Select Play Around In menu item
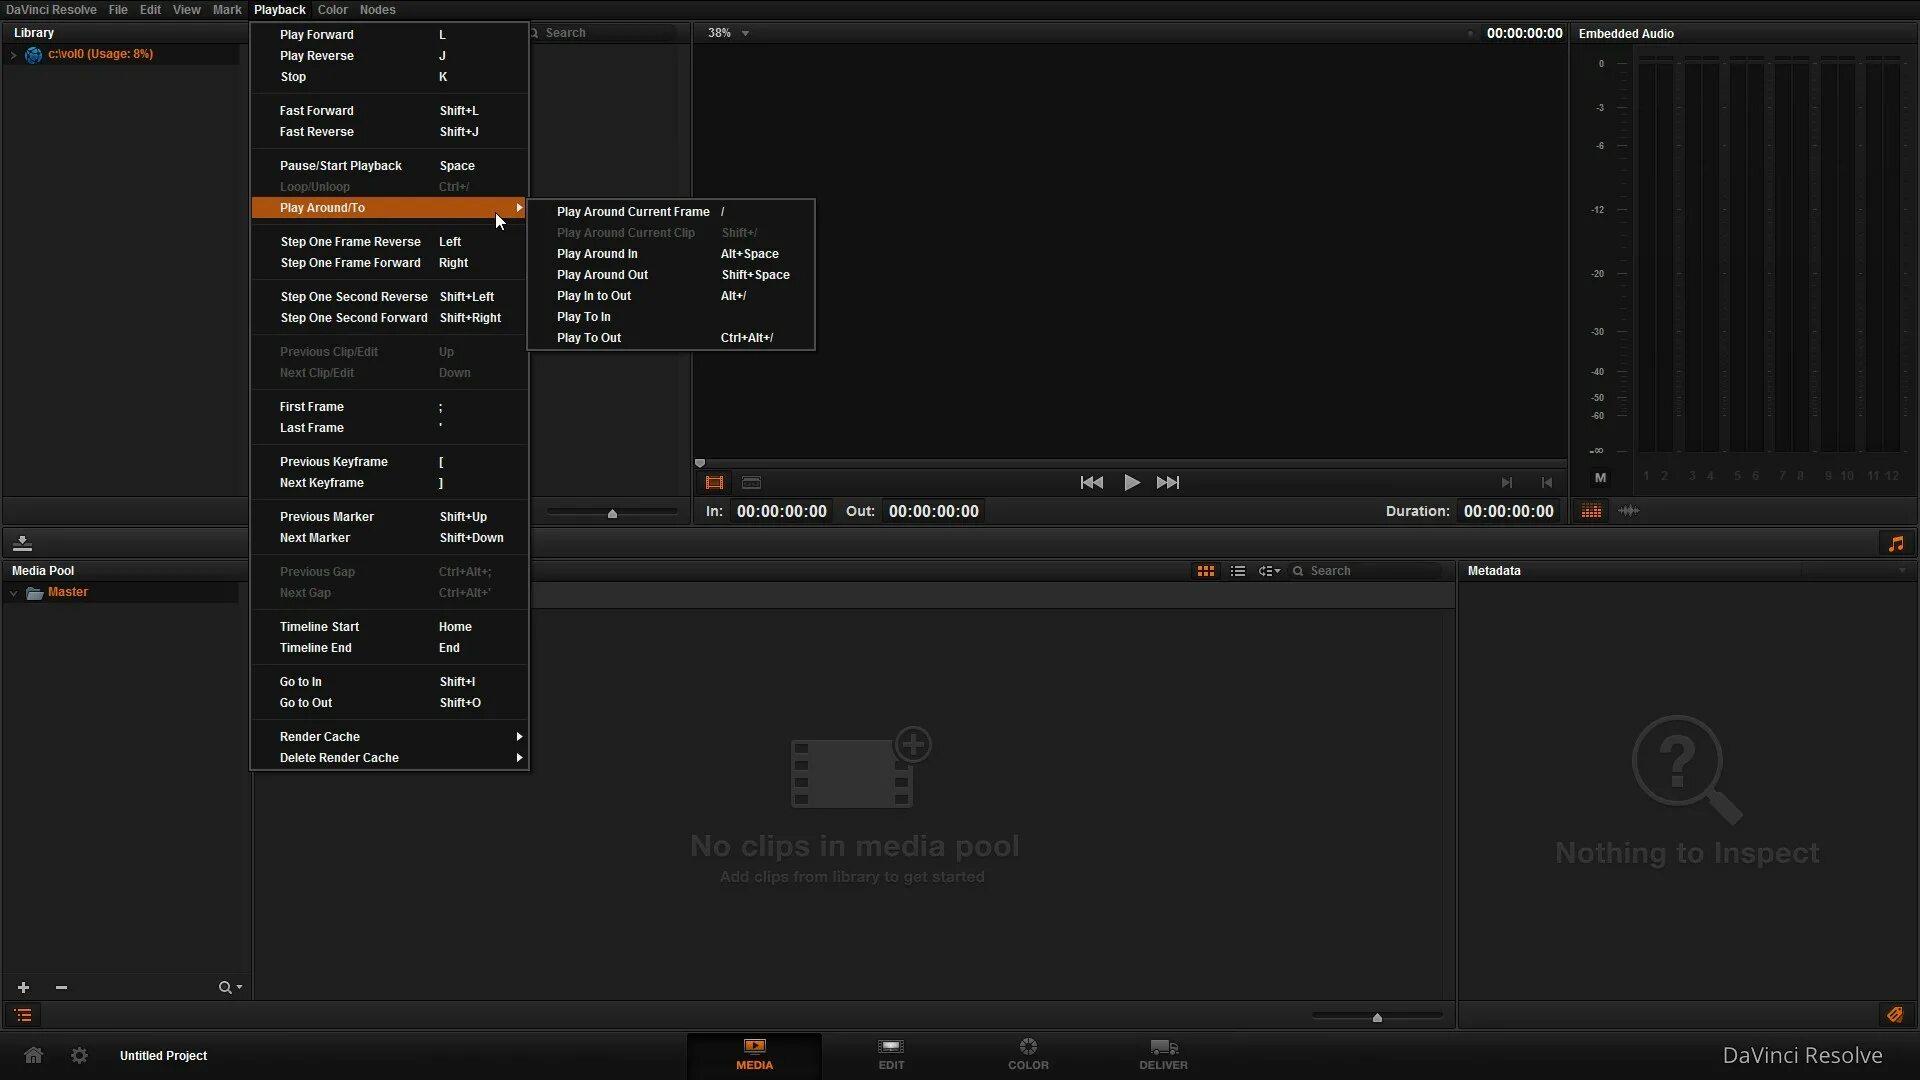Image resolution: width=1920 pixels, height=1080 pixels. (597, 254)
